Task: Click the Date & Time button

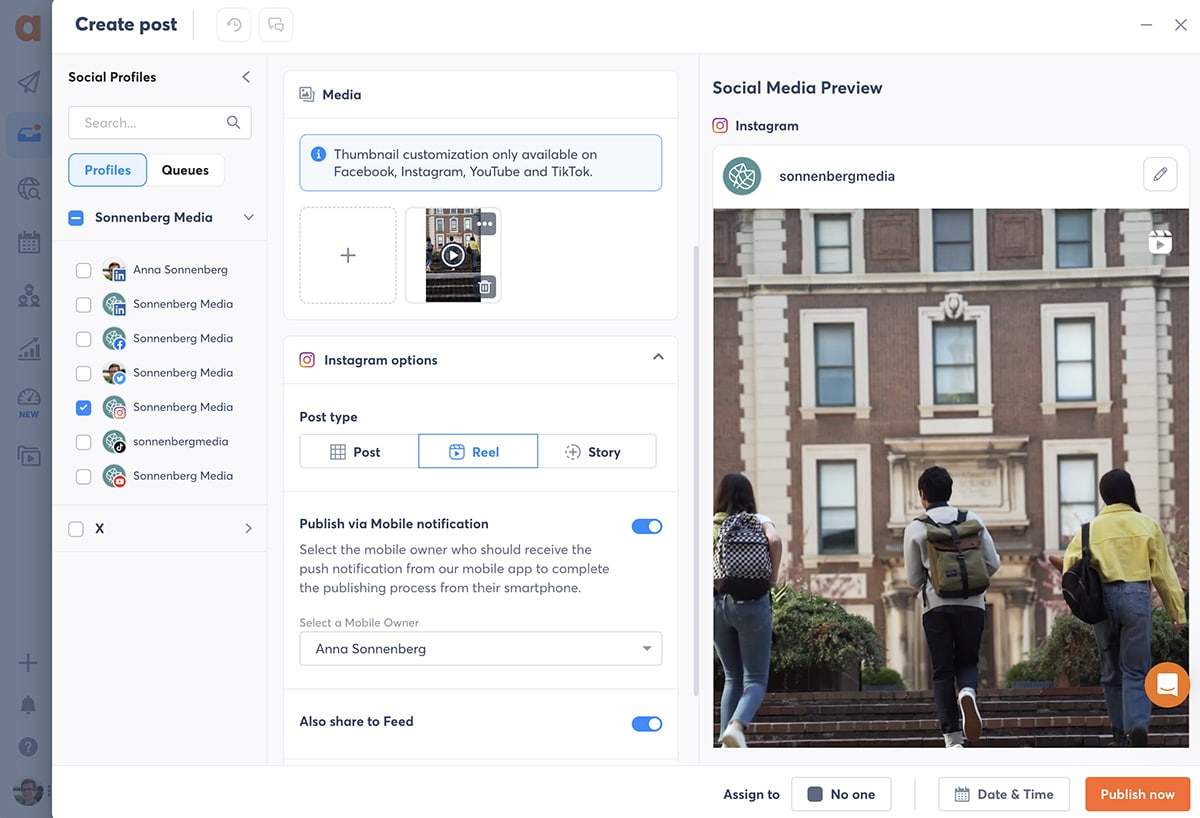Action: [1004, 794]
